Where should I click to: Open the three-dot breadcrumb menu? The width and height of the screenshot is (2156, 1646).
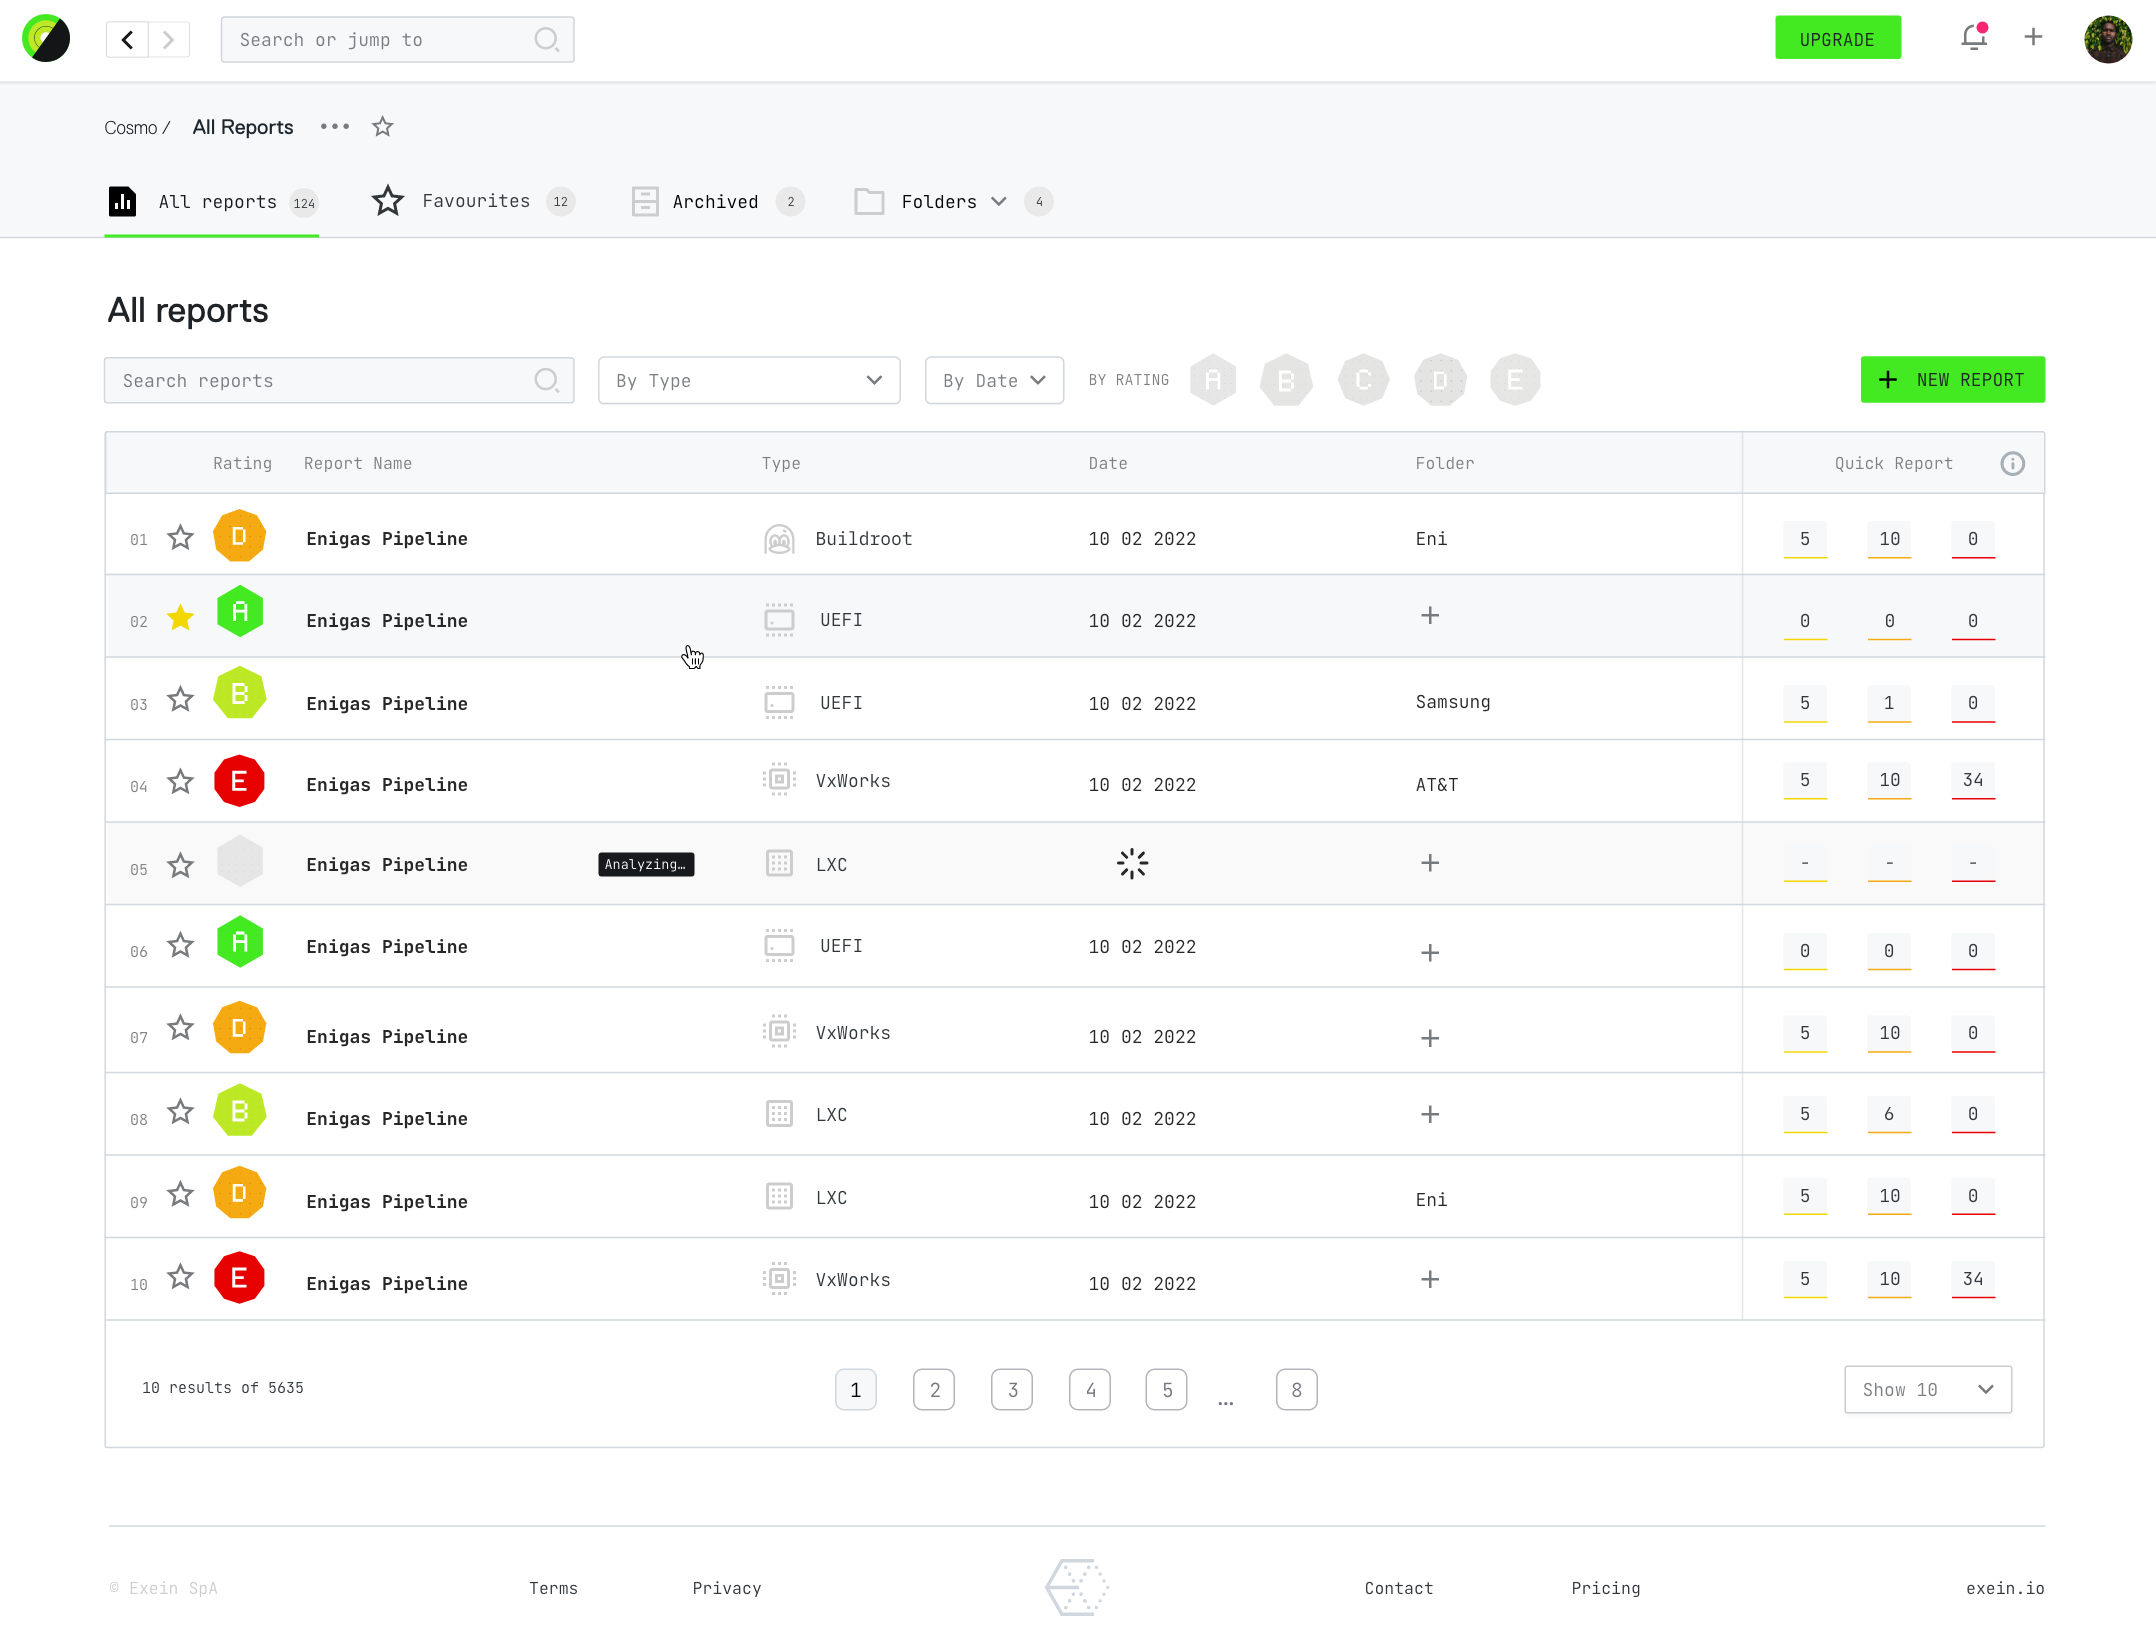coord(335,127)
